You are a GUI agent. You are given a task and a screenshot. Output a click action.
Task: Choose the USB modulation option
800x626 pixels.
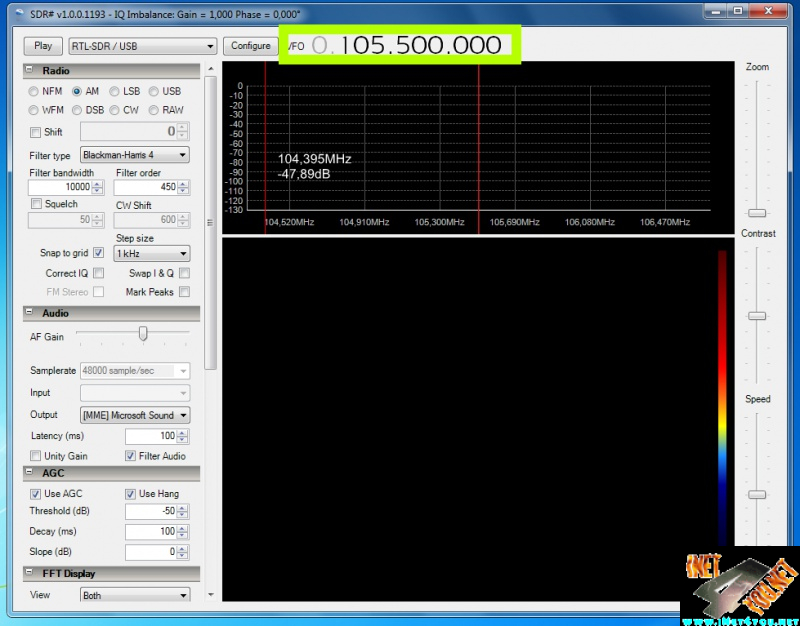[155, 91]
